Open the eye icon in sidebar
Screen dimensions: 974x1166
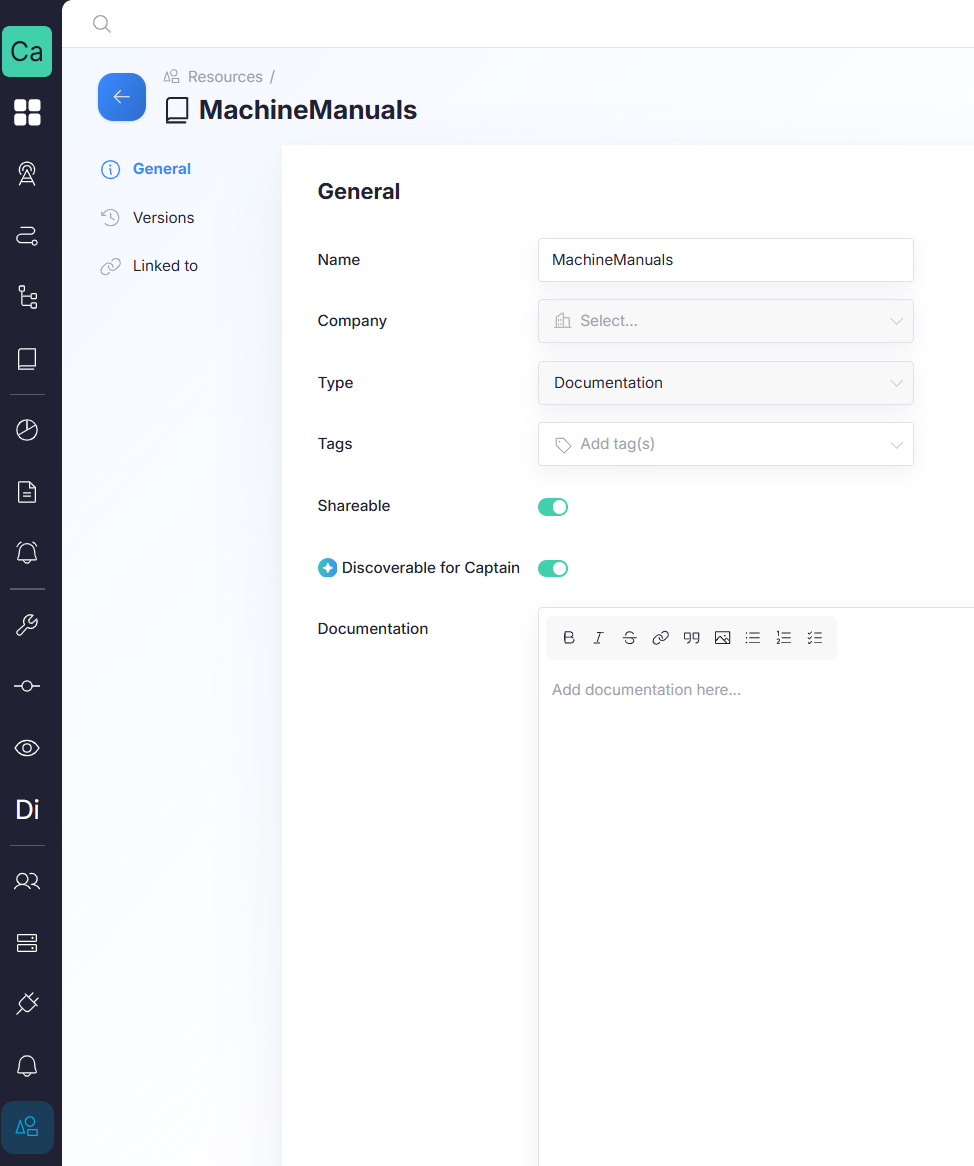click(27, 748)
